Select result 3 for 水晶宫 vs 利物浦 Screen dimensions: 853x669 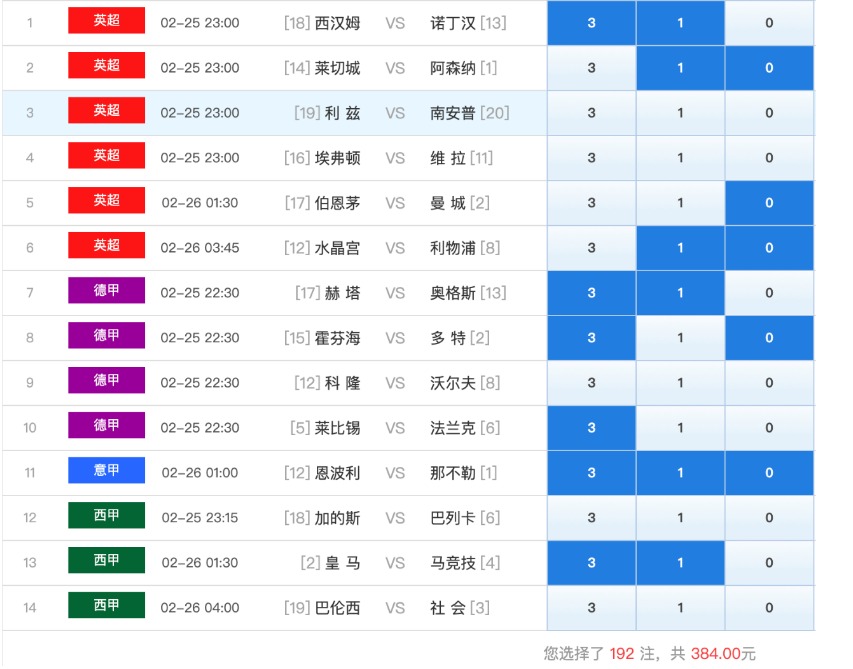click(x=591, y=248)
